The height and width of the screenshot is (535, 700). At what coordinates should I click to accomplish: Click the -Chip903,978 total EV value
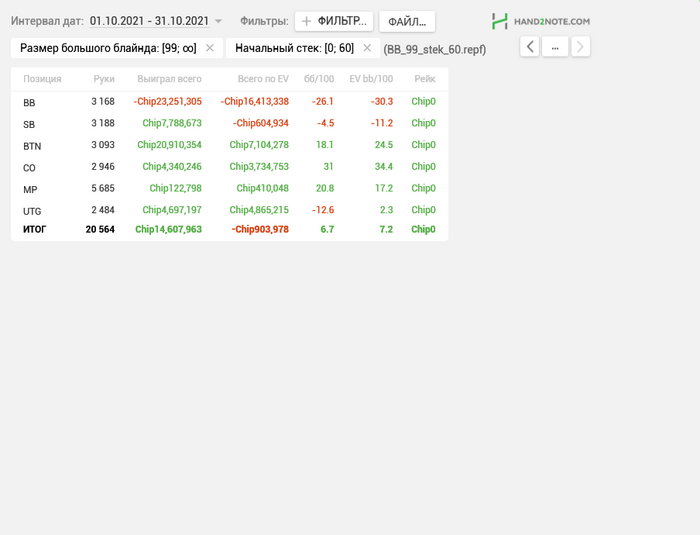tap(260, 230)
